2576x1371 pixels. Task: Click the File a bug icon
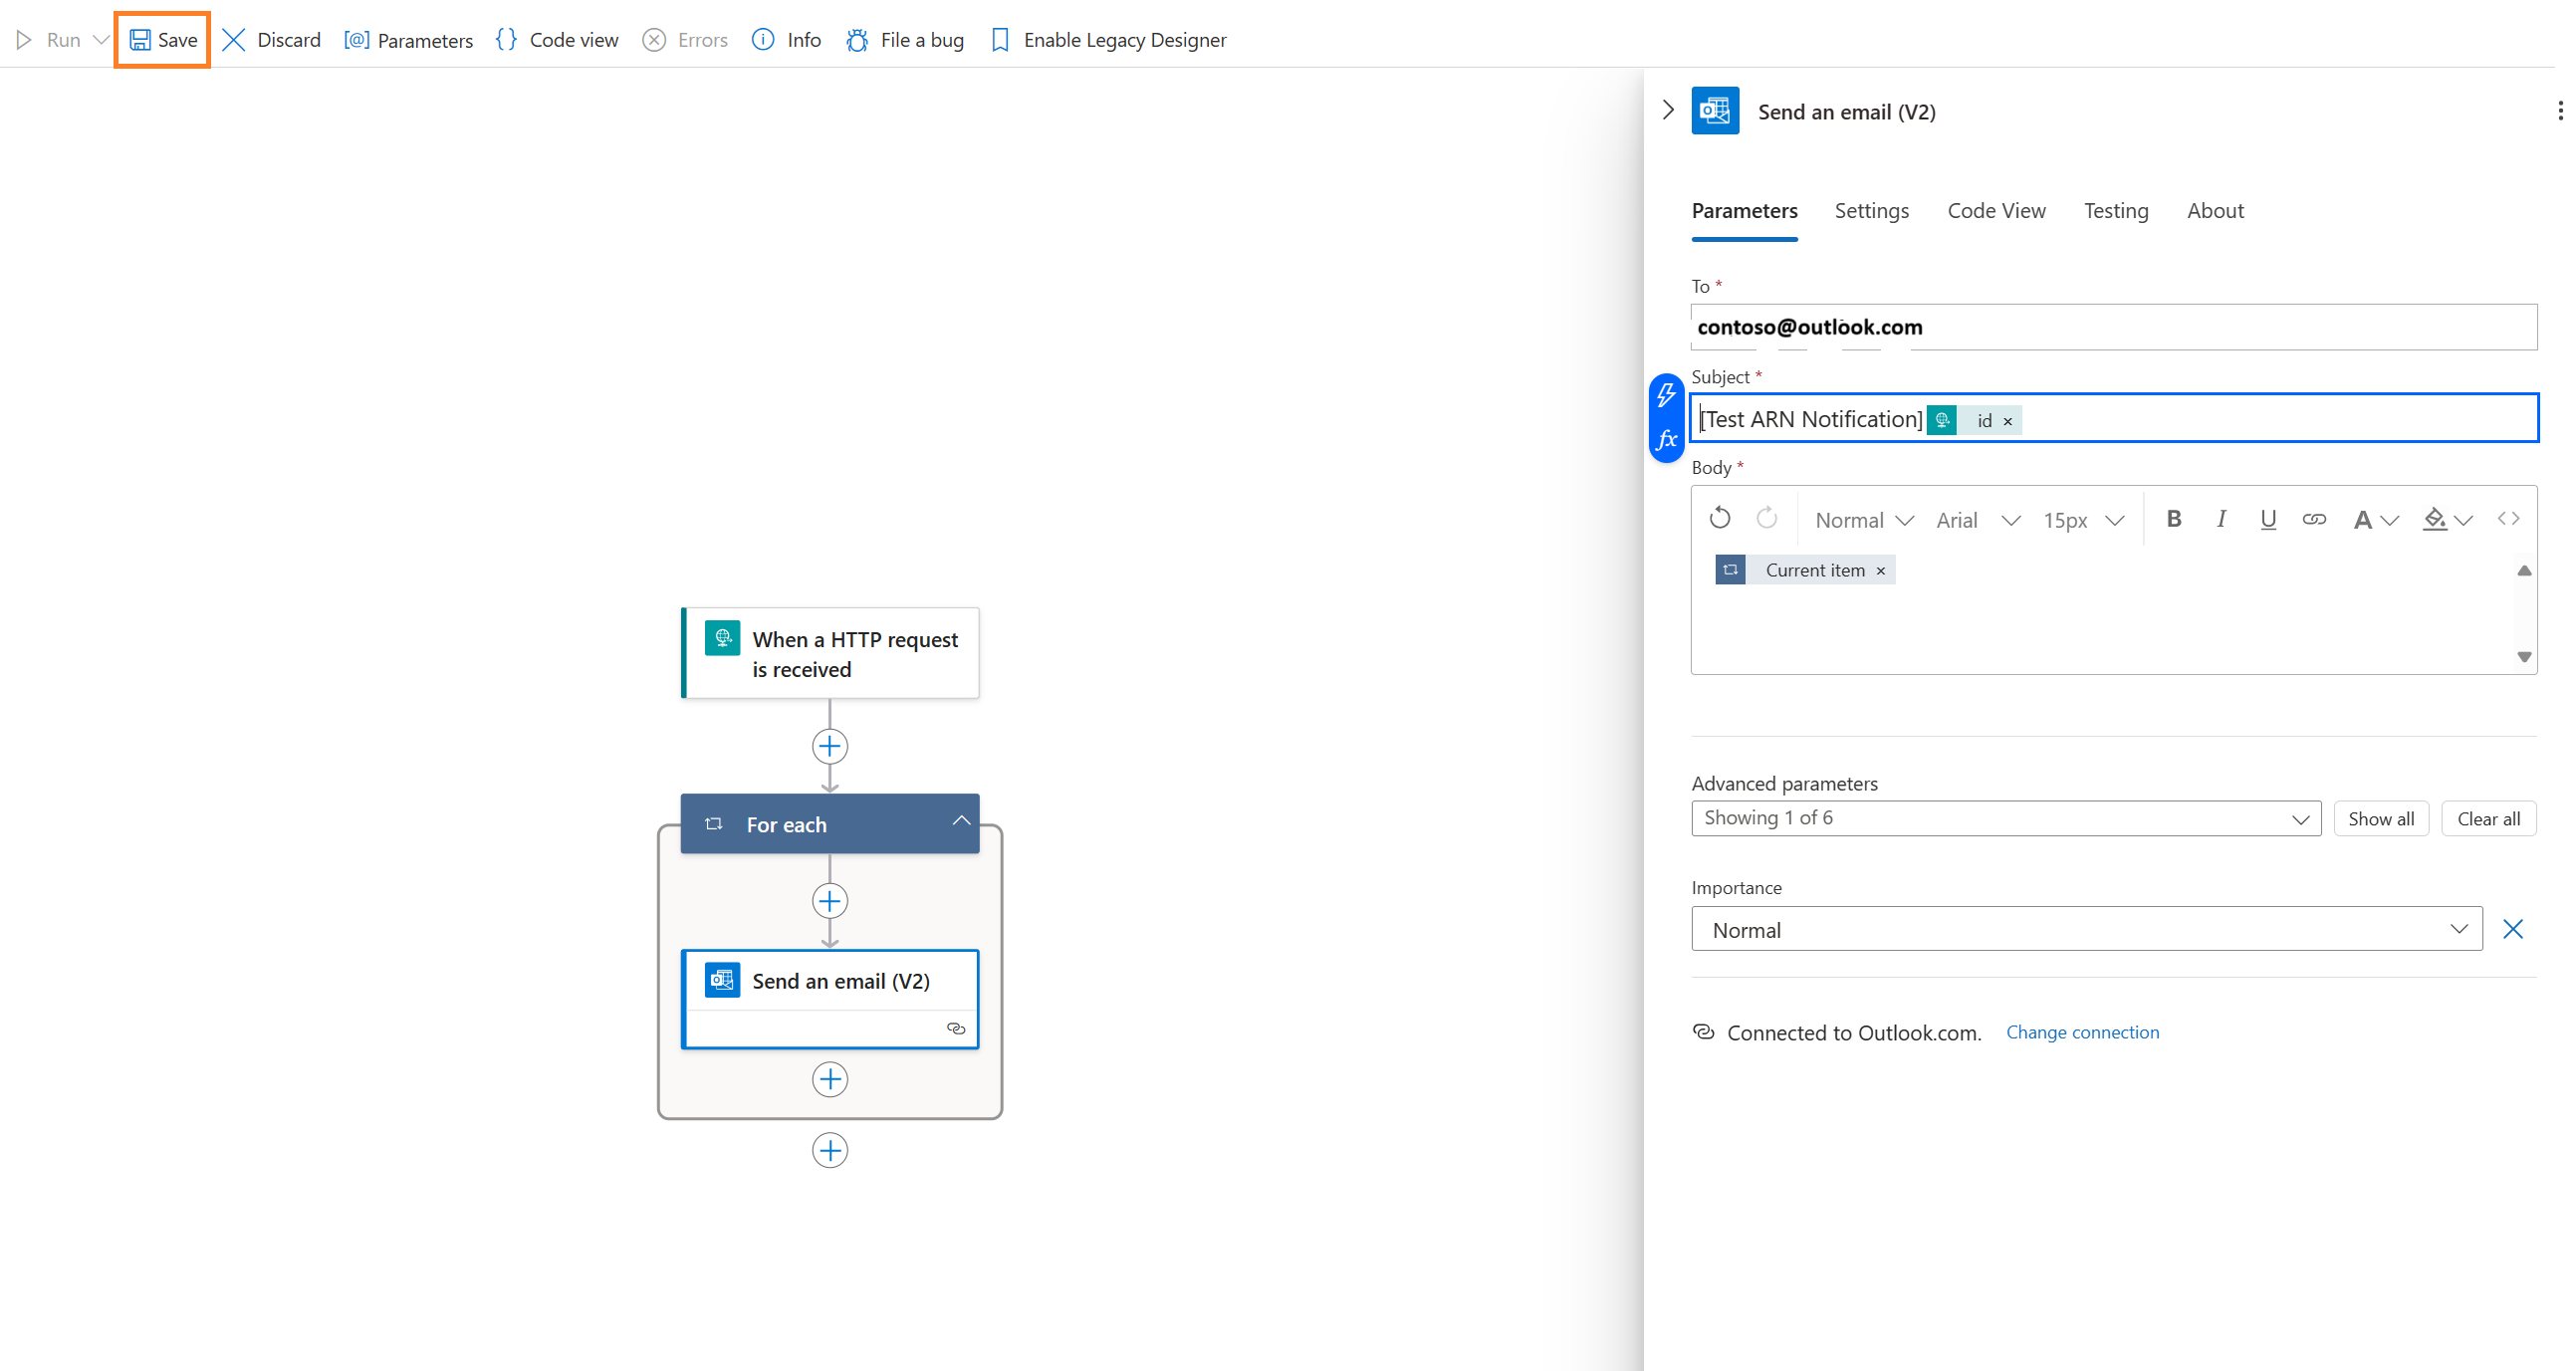[855, 38]
